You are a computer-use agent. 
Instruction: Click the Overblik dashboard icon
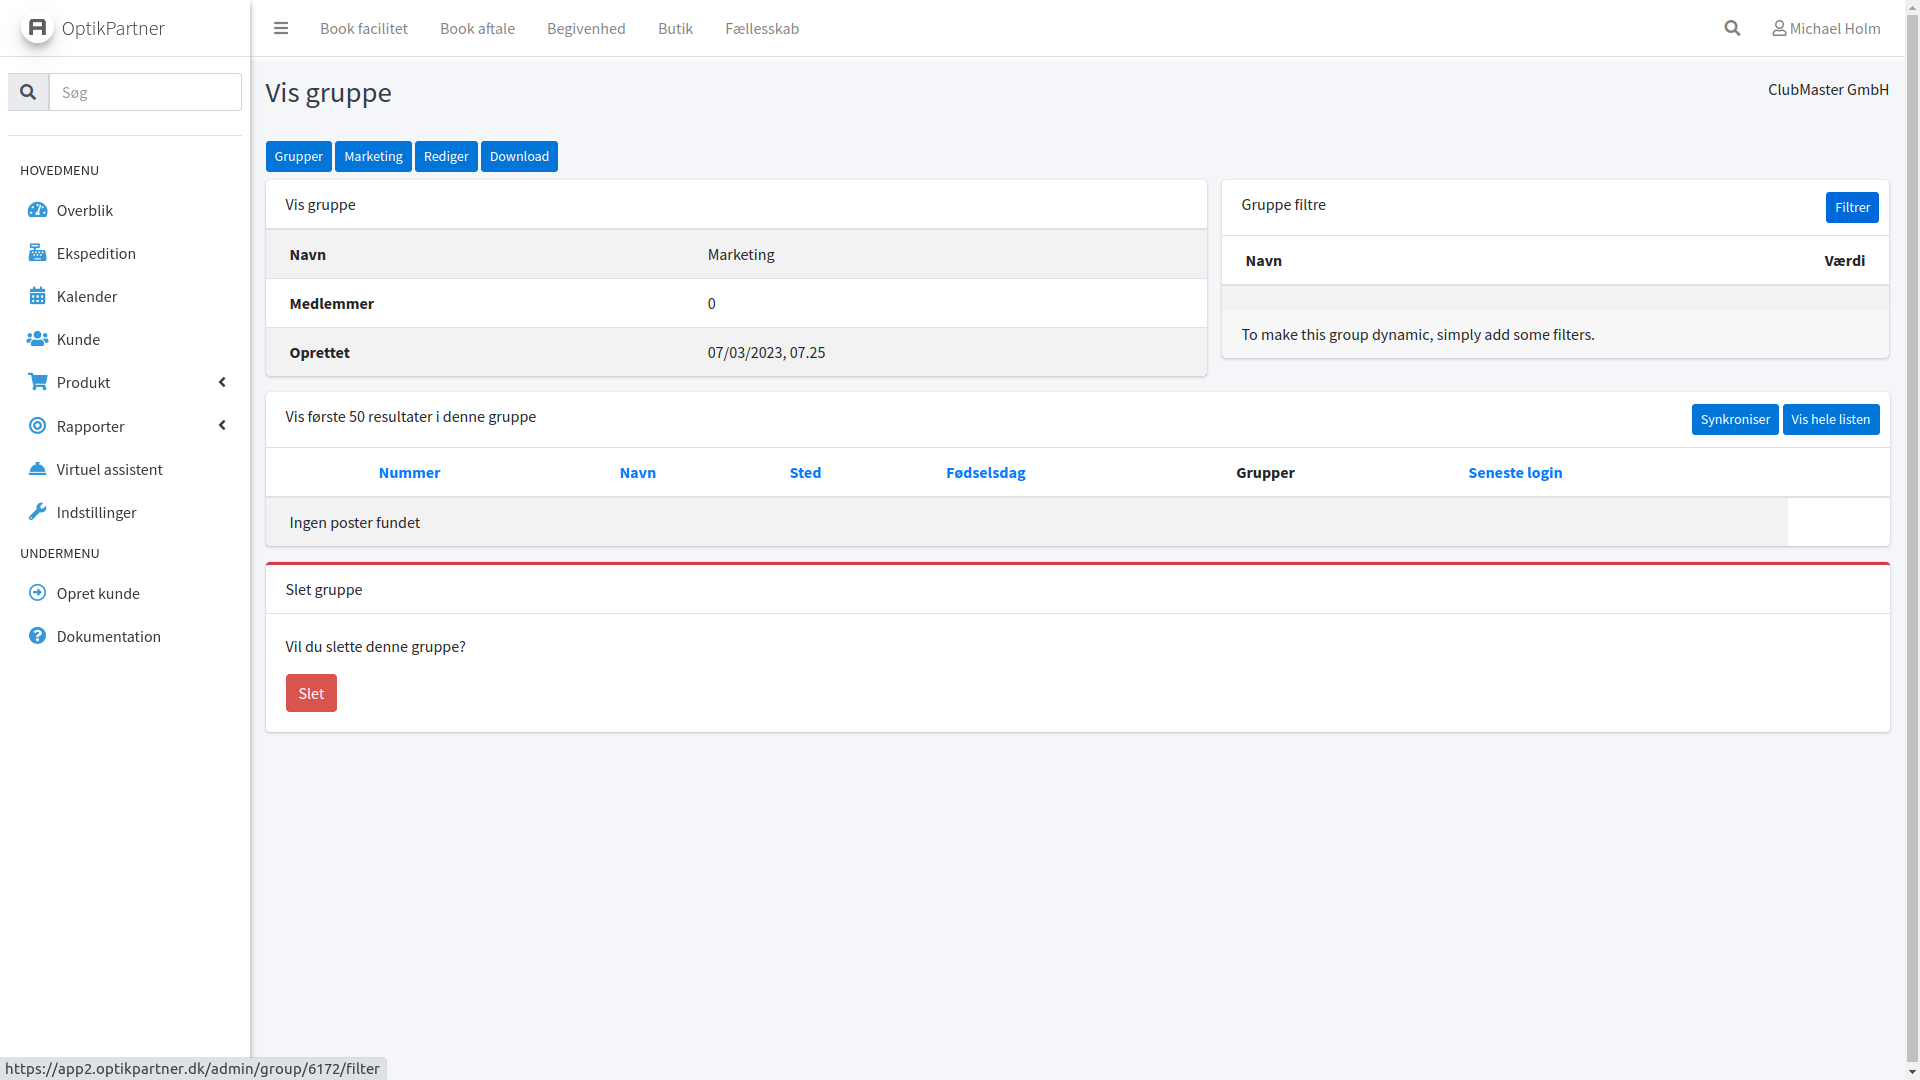[37, 210]
